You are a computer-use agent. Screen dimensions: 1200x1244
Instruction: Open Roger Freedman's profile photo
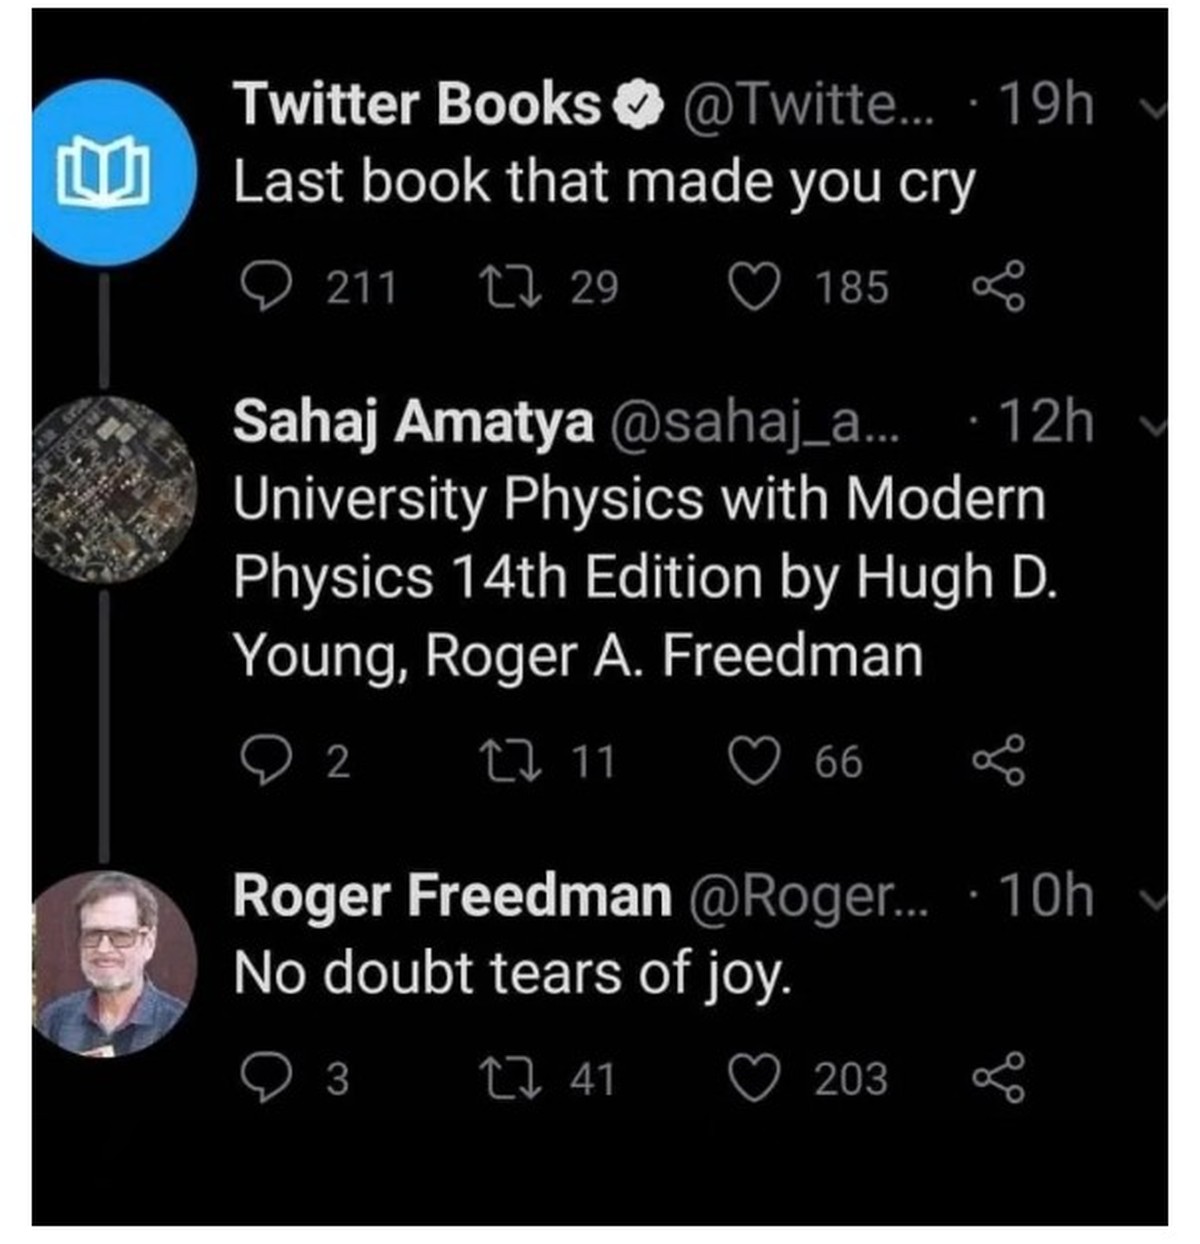coord(113,963)
